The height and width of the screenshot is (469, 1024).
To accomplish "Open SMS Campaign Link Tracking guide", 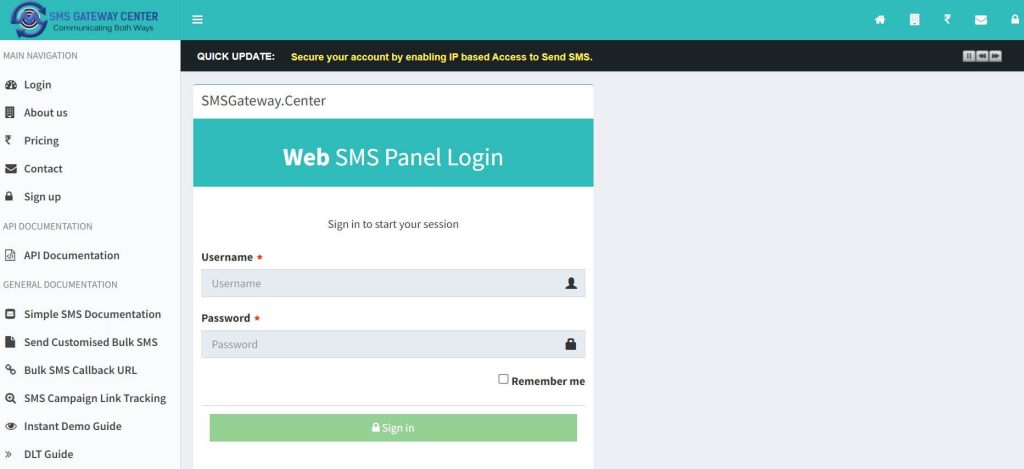I will point(94,398).
